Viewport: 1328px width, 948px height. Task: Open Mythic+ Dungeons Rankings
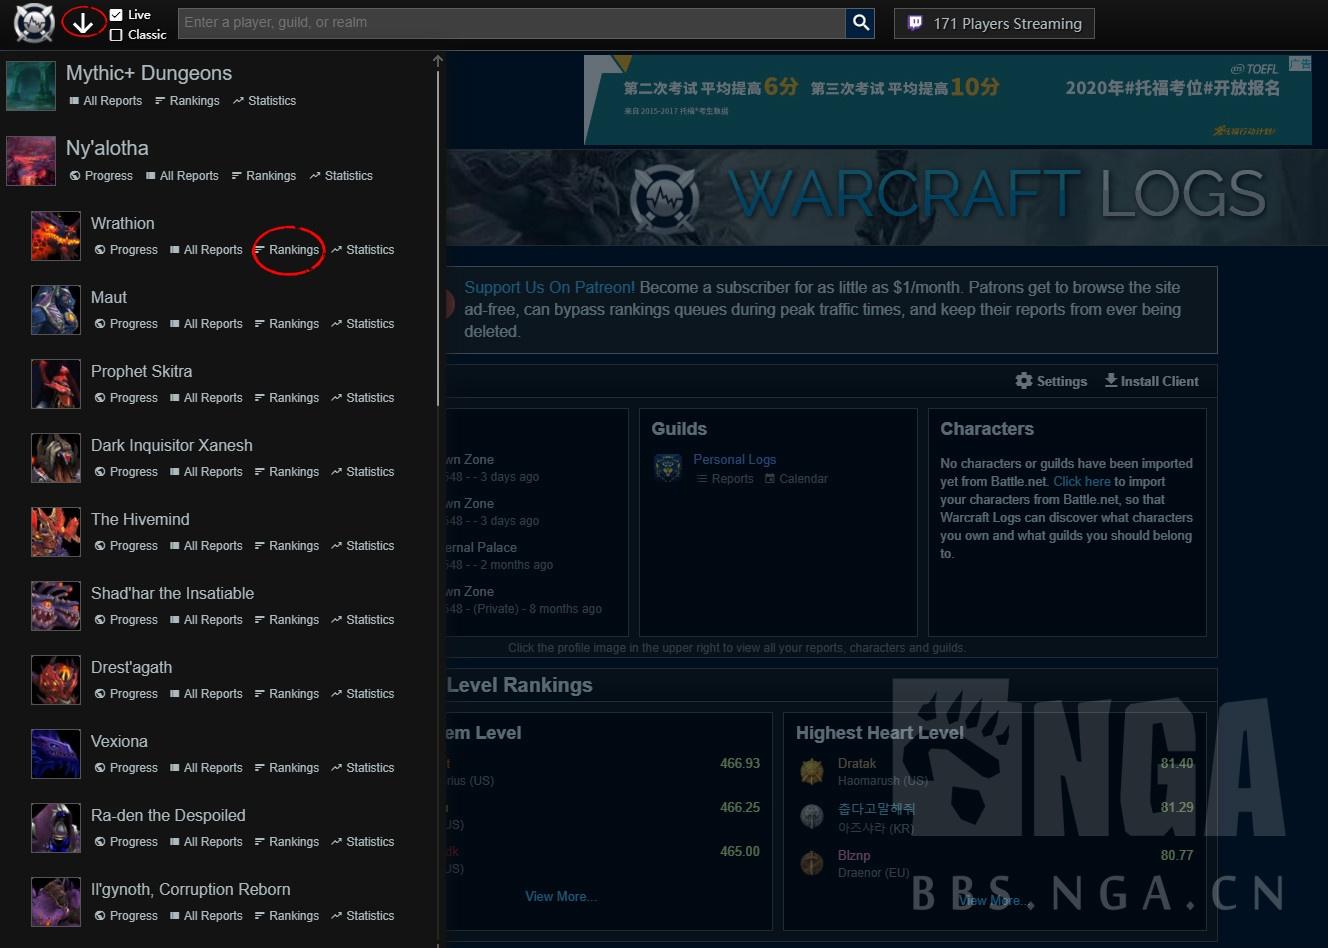click(x=187, y=101)
